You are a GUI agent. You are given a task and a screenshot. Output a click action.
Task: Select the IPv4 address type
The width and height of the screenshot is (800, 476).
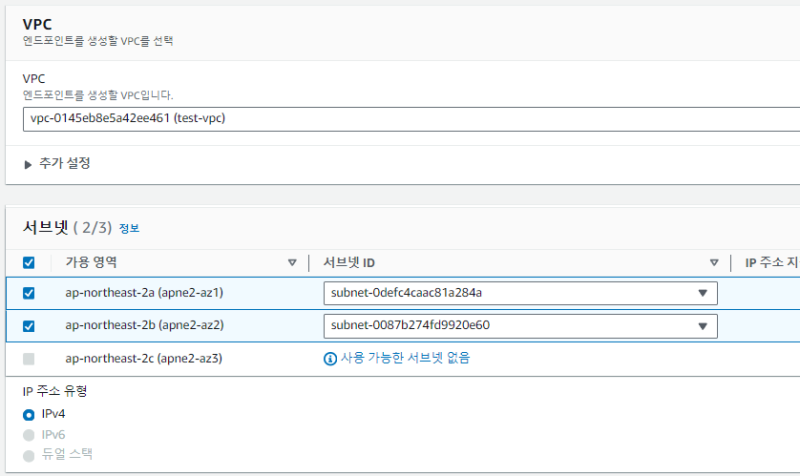pyautogui.click(x=29, y=414)
